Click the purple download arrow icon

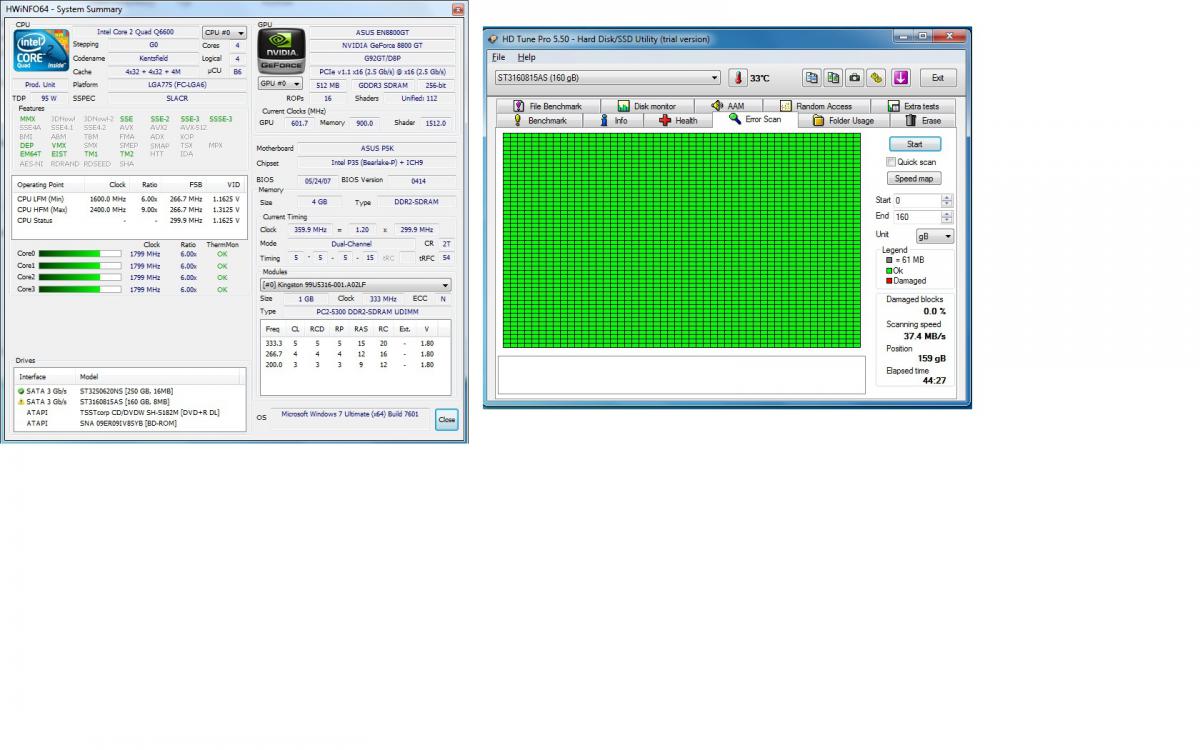click(x=900, y=78)
